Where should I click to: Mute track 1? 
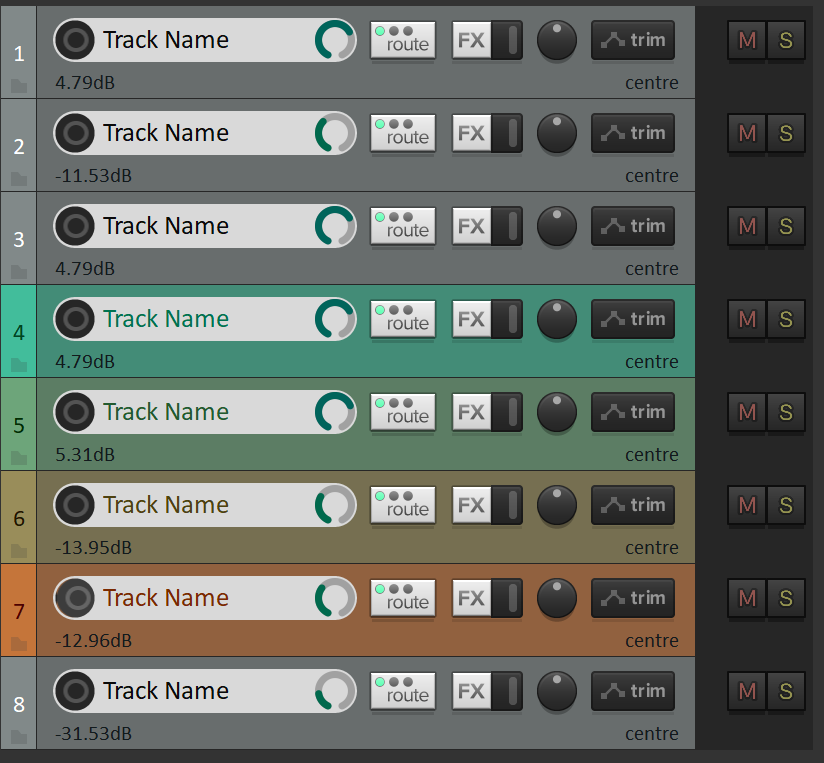(x=746, y=40)
